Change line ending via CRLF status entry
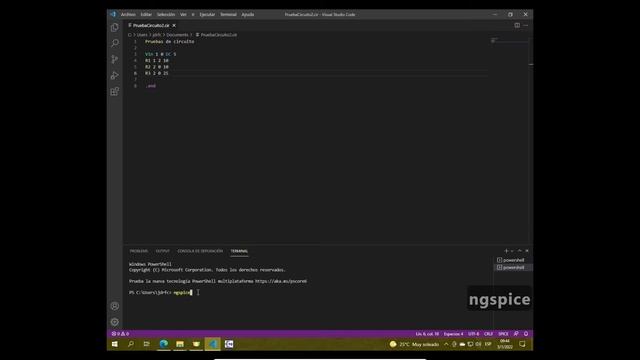Screen dimensions: 640x360 [489, 334]
